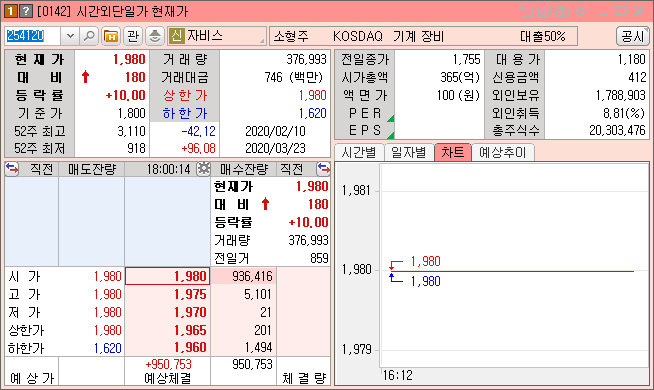Click the 16:12 time label on chart axis
Viewport: 654px width, 390px height.
pos(397,375)
